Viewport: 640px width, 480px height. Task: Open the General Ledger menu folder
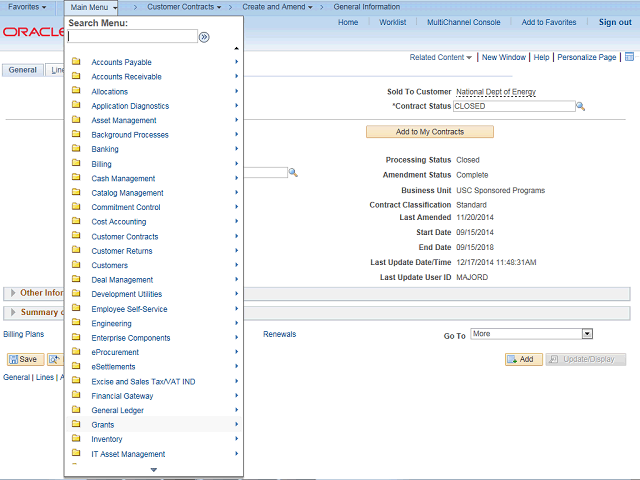click(117, 410)
